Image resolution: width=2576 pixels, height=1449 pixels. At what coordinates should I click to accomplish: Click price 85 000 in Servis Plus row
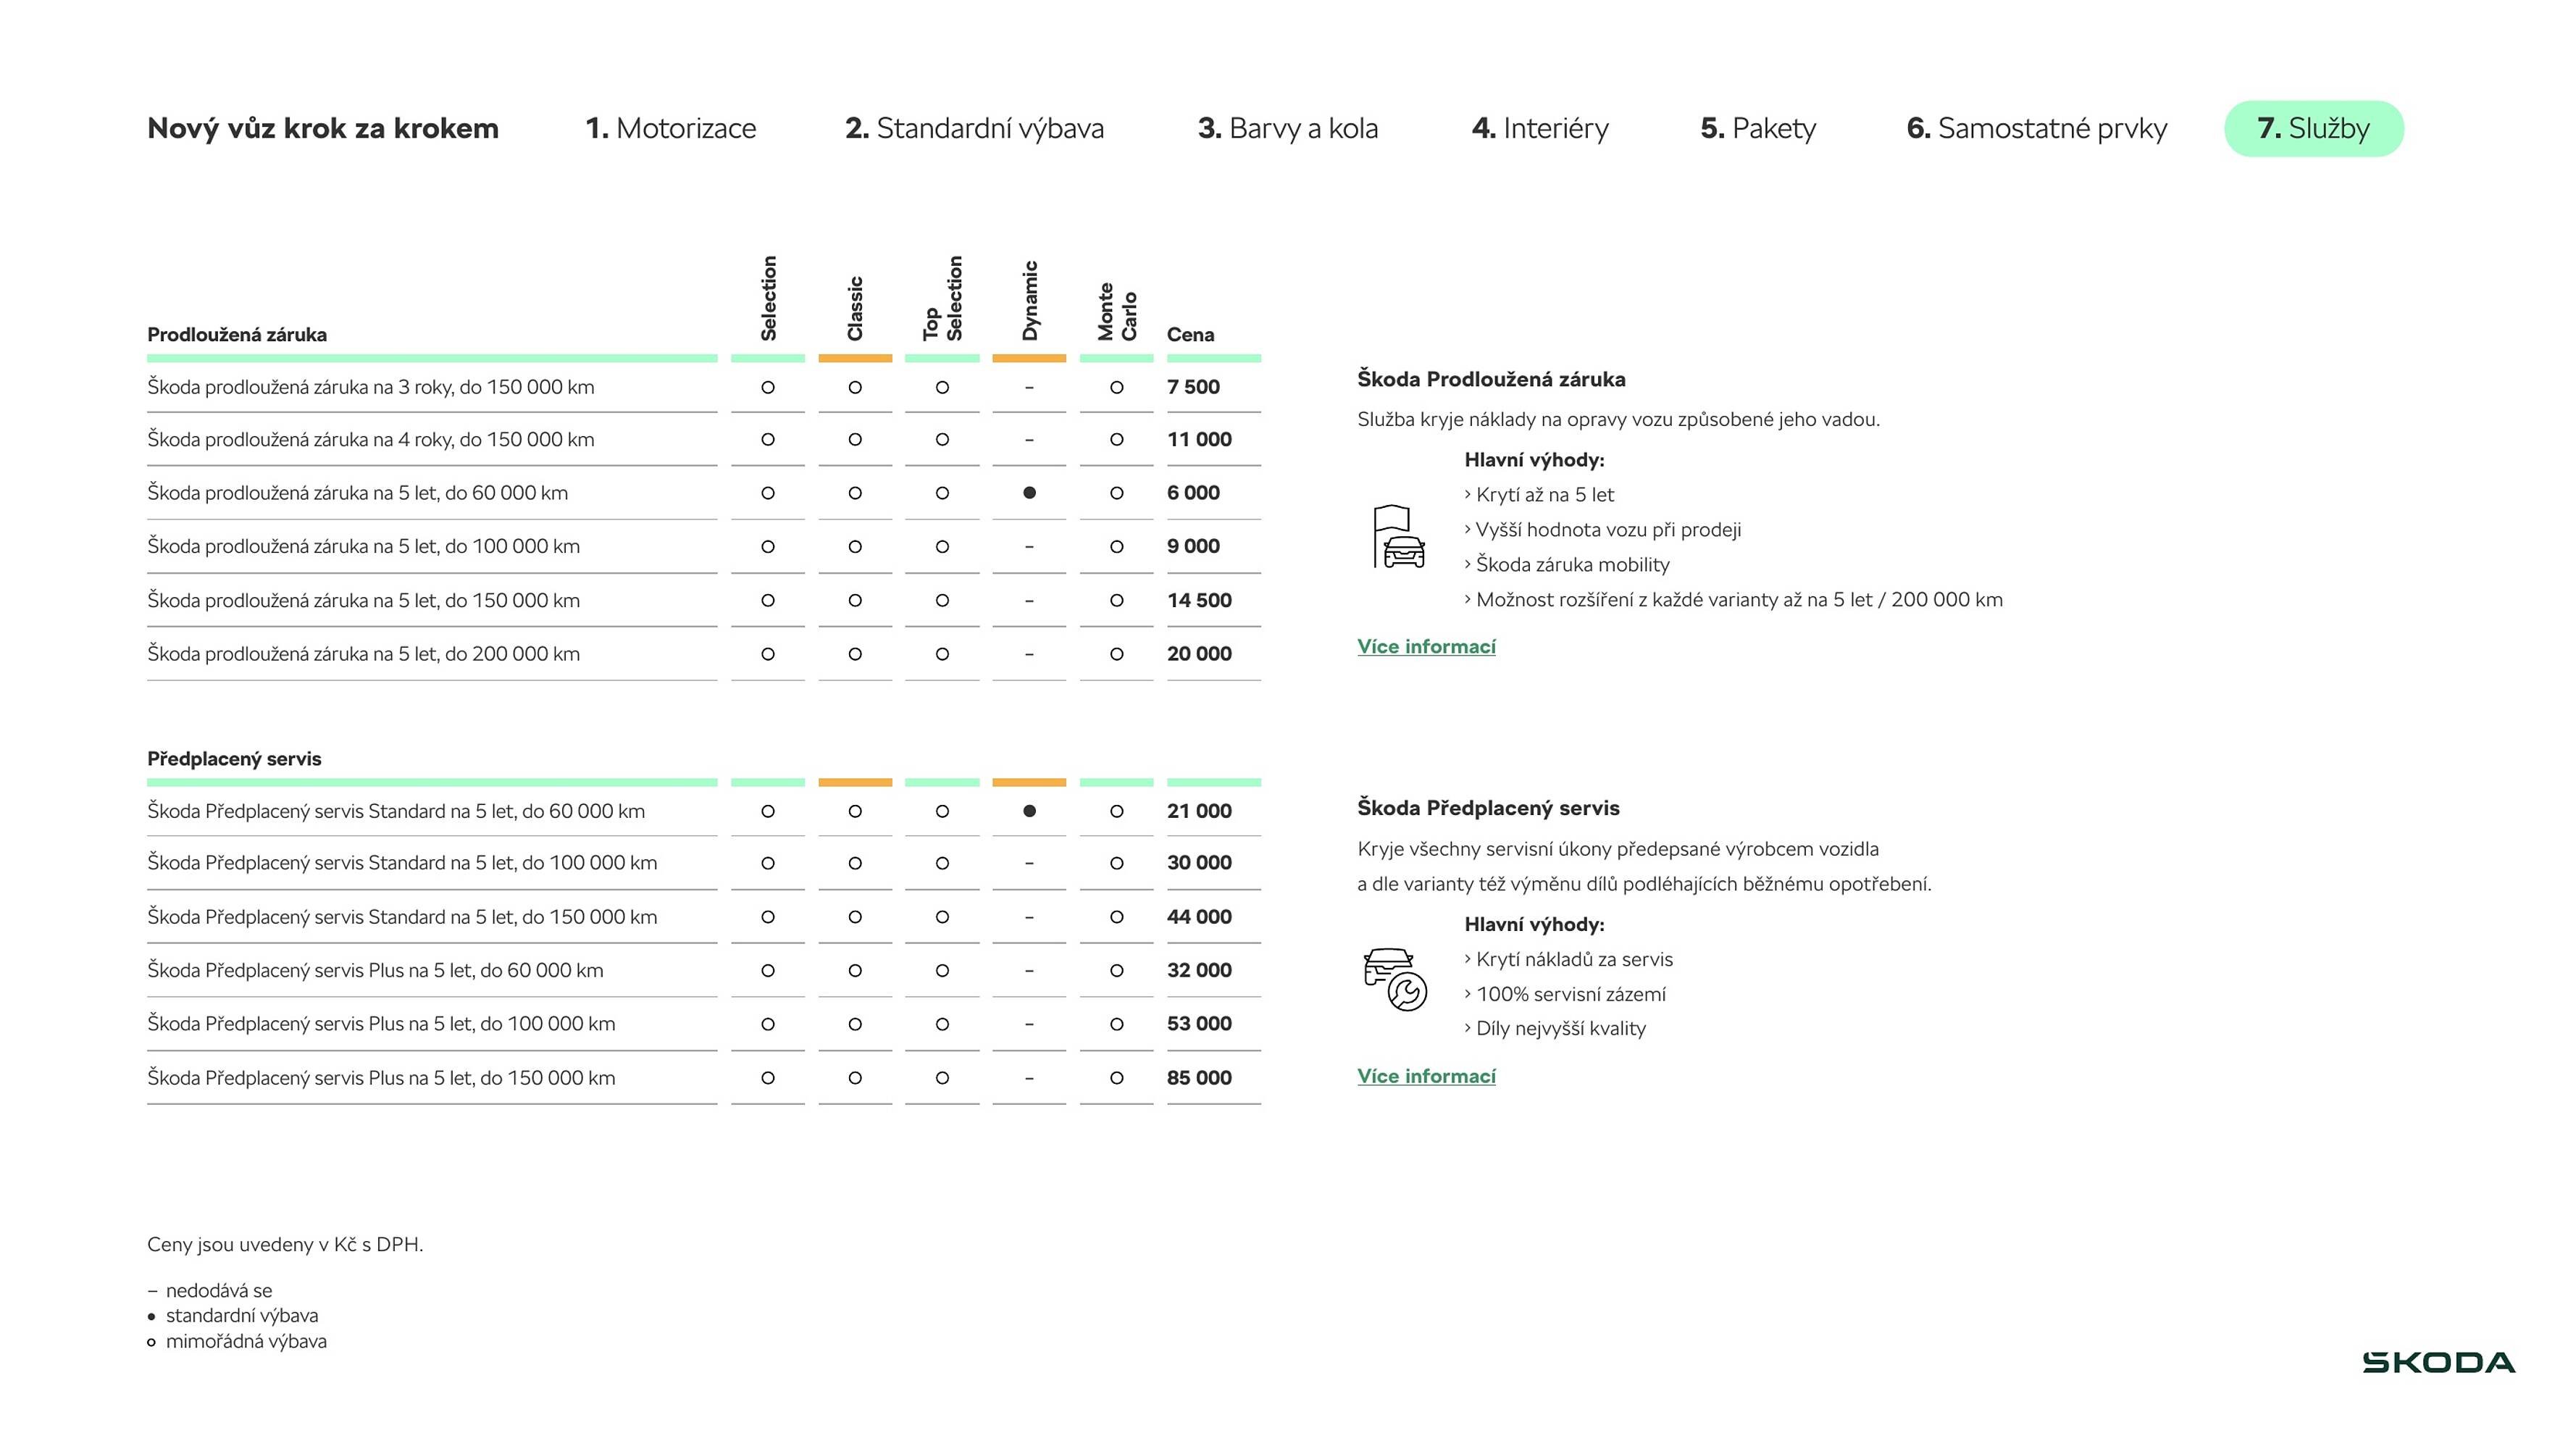click(1198, 1078)
